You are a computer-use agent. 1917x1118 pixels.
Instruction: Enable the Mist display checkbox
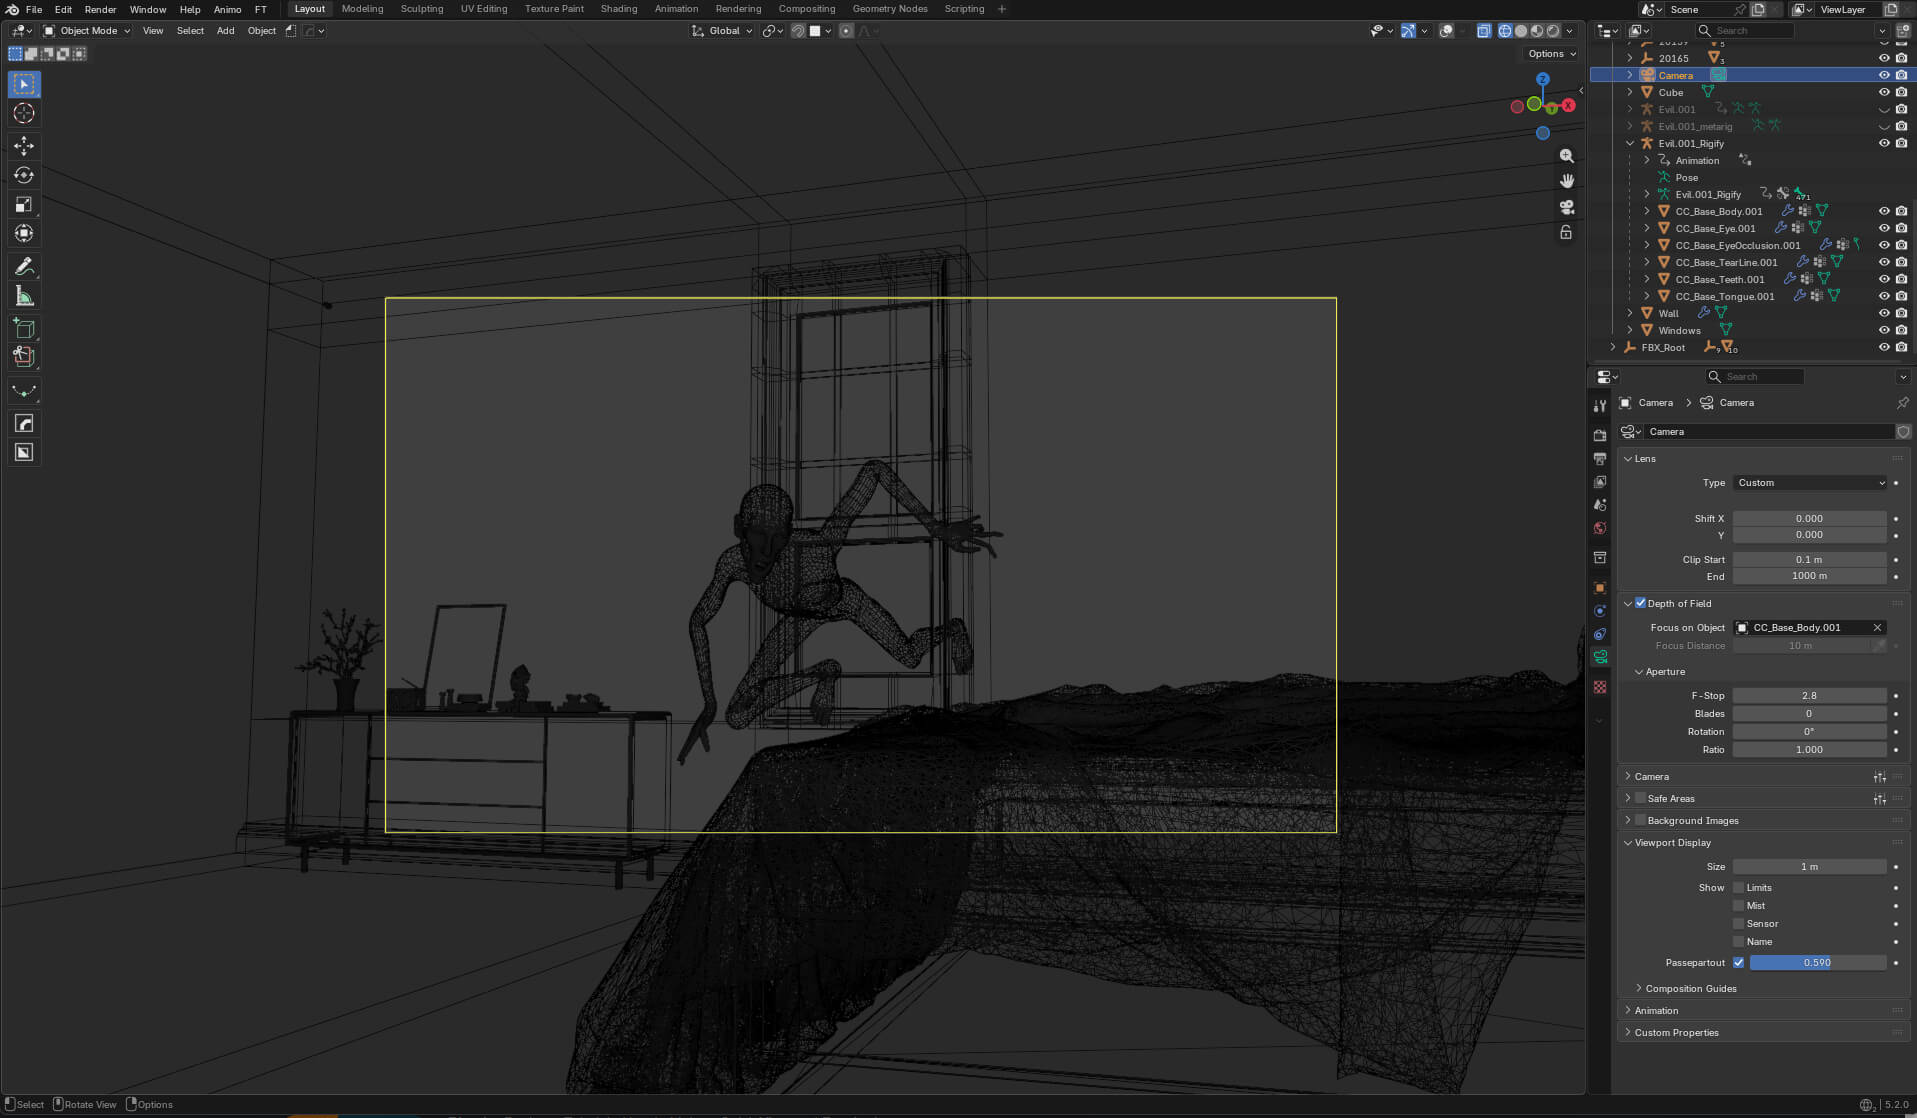click(1739, 906)
